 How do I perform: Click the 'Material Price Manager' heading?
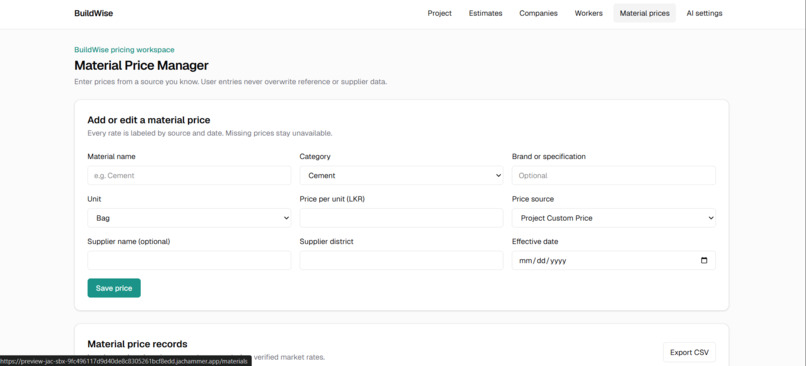tap(141, 66)
